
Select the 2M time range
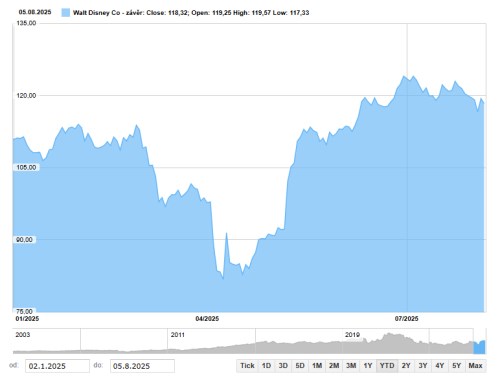tap(334, 366)
